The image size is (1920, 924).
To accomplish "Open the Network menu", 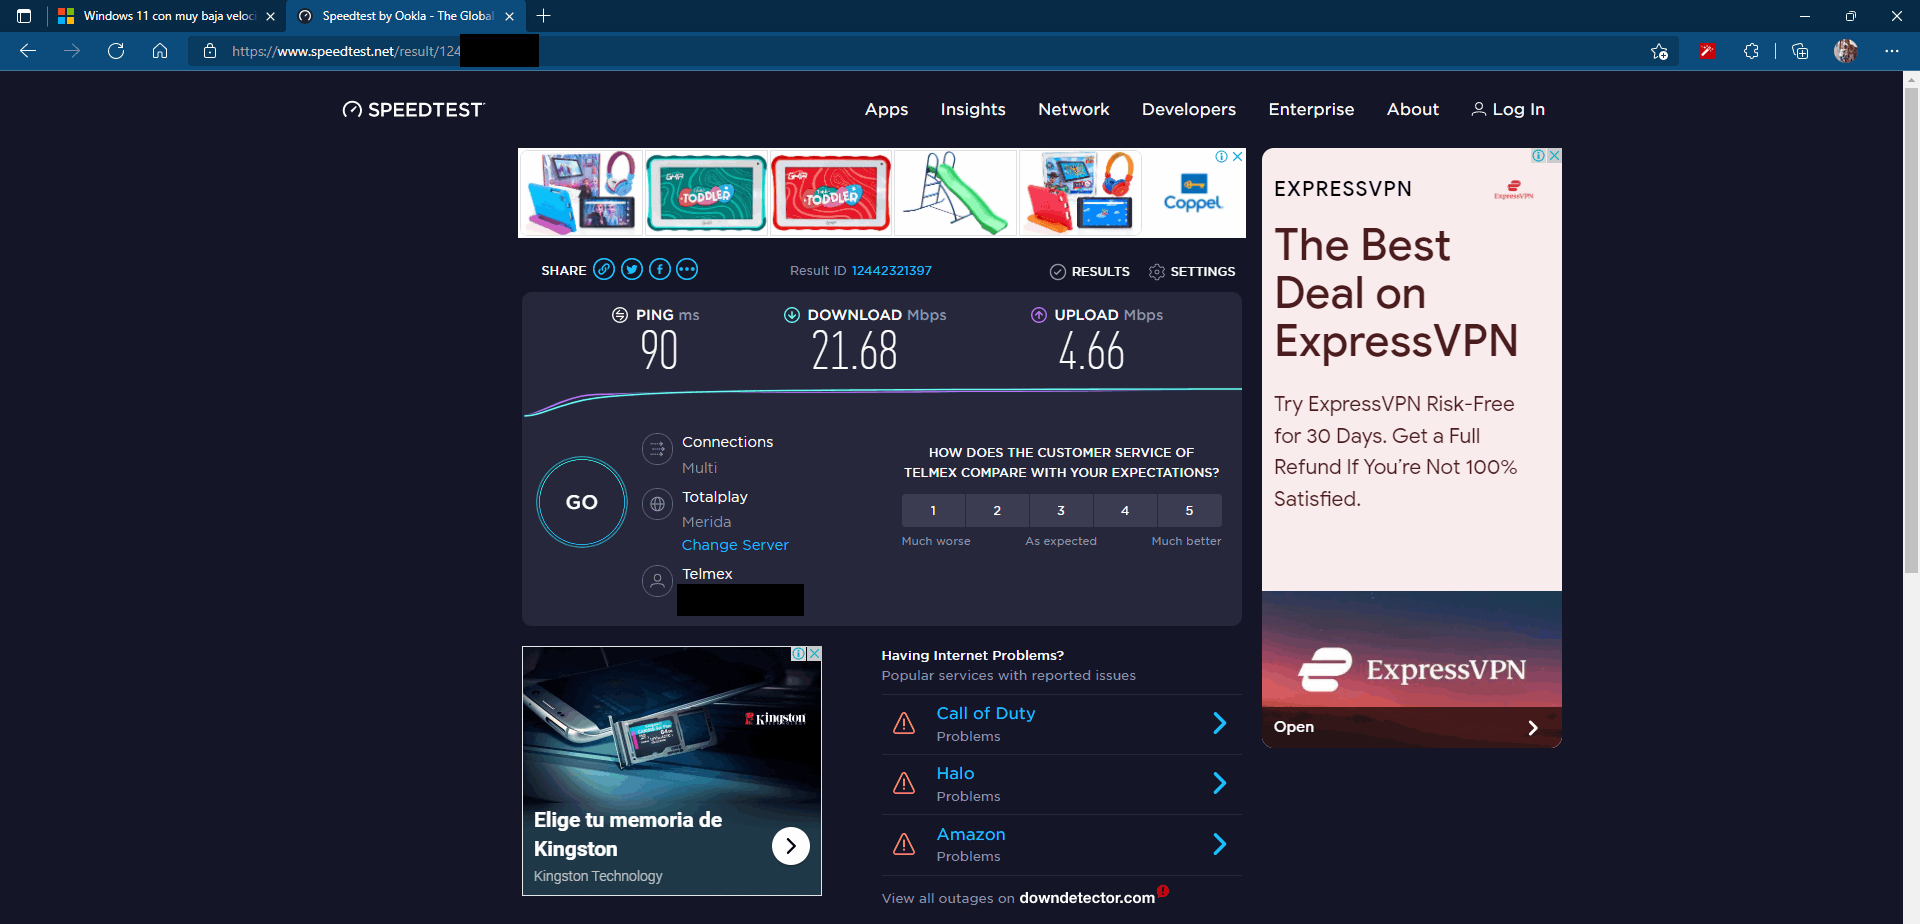I will coord(1074,109).
